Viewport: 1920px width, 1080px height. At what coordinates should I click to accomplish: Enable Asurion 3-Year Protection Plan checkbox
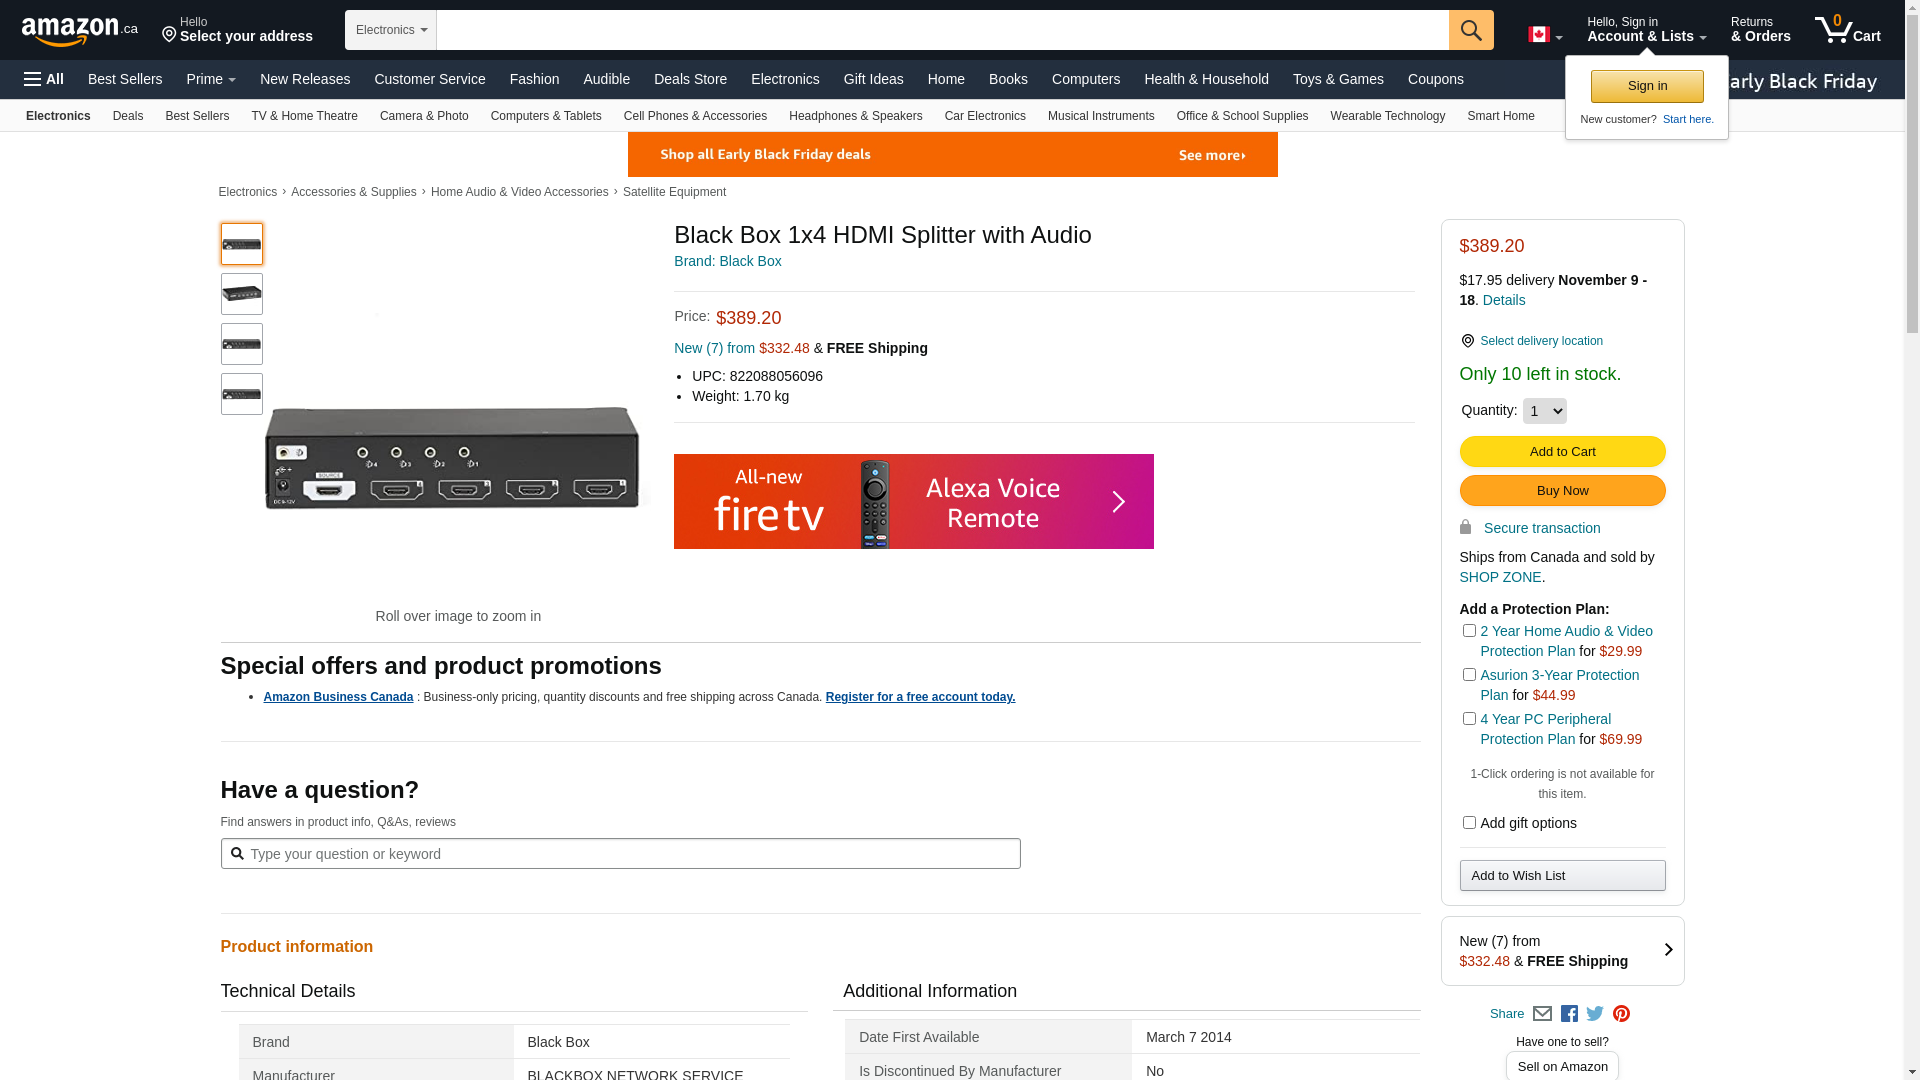1469,675
